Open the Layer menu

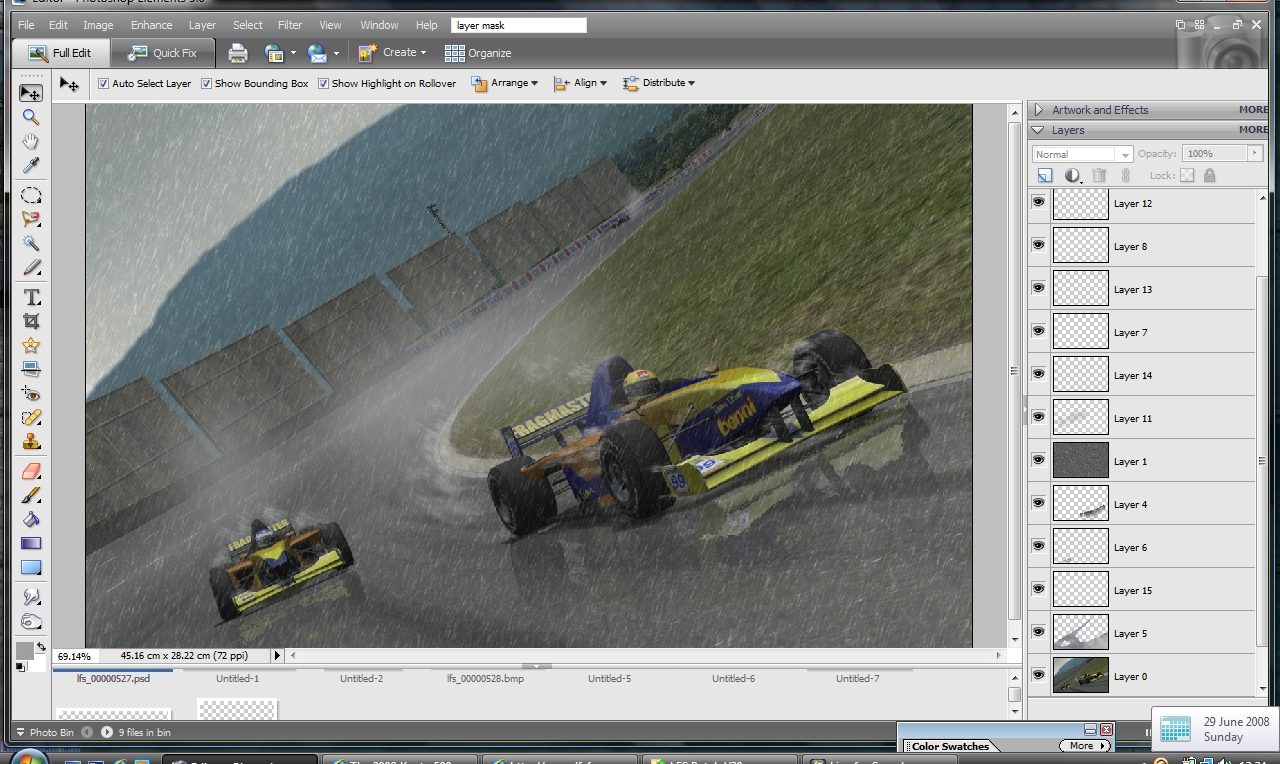(x=202, y=25)
